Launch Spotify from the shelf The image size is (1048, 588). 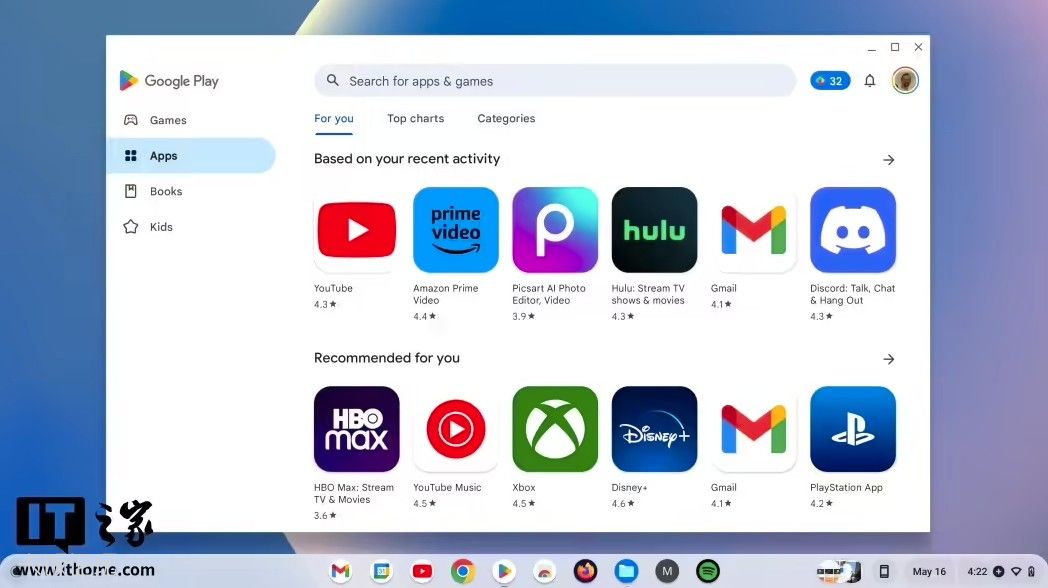tap(708, 571)
